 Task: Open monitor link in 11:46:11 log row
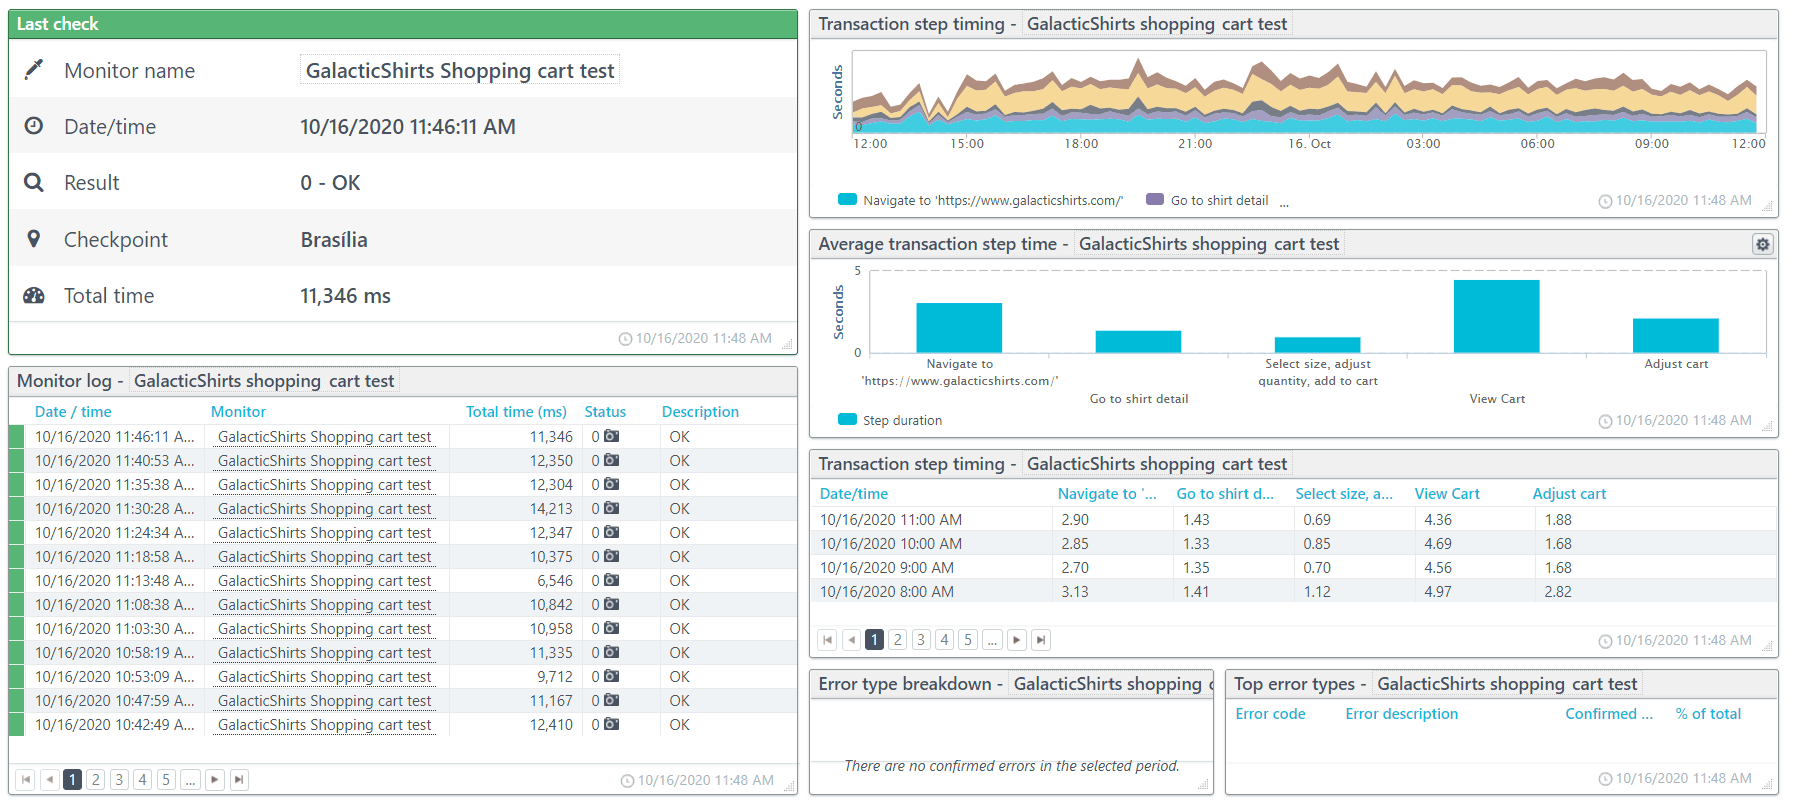pyautogui.click(x=325, y=437)
